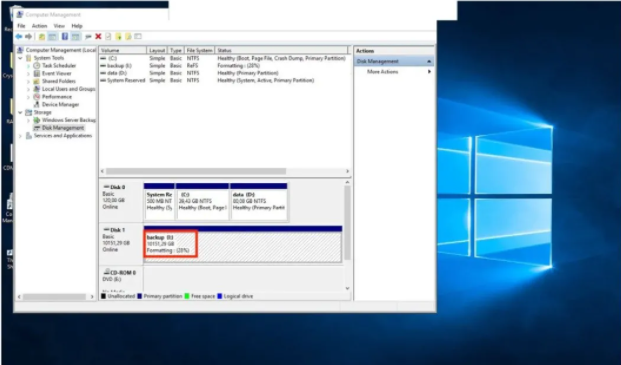
Task: Click the dark blue Primary partition legend swatch
Action: [x=139, y=296]
